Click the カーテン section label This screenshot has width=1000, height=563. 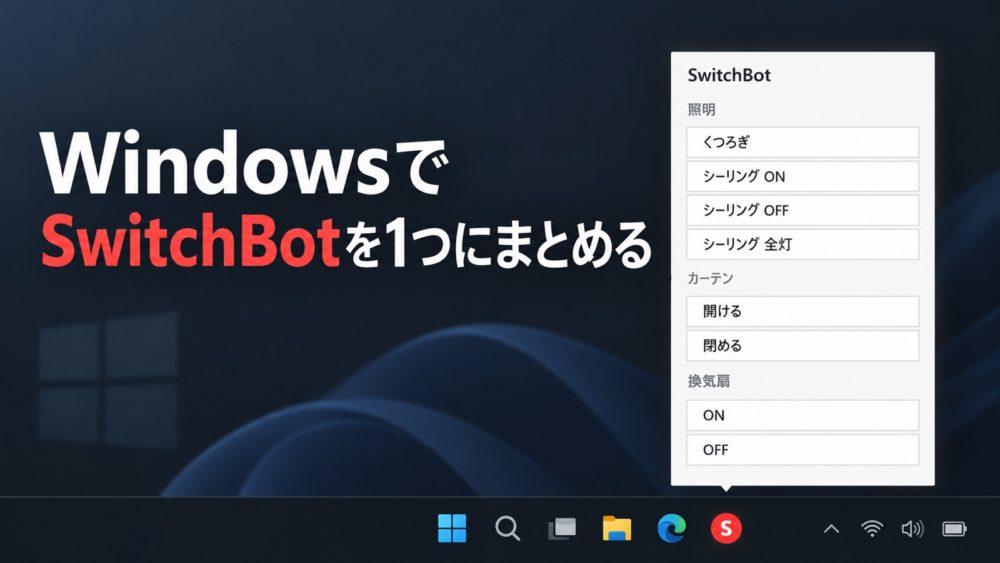pyautogui.click(x=710, y=279)
